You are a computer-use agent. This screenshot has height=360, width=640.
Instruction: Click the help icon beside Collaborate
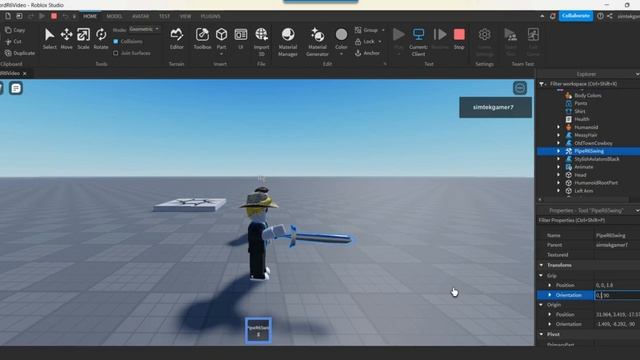(600, 16)
